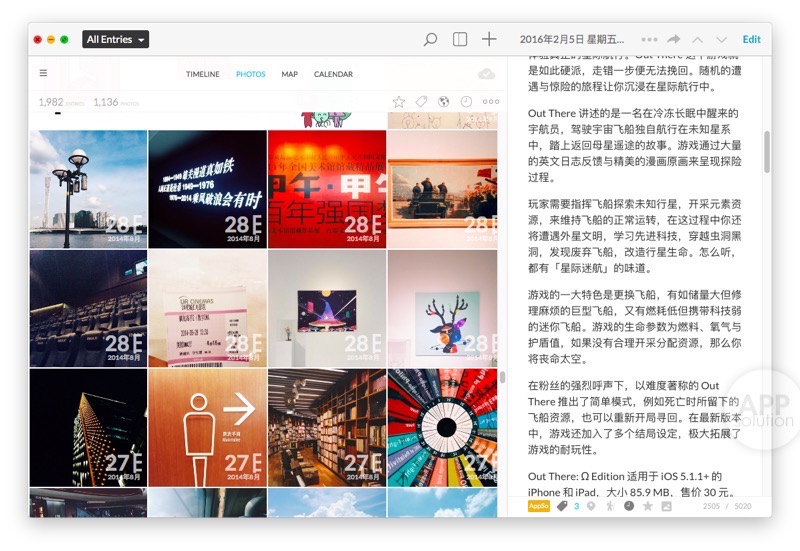This screenshot has width=800, height=551.
Task: Toggle the favorite star in entry footer
Action: tap(648, 506)
